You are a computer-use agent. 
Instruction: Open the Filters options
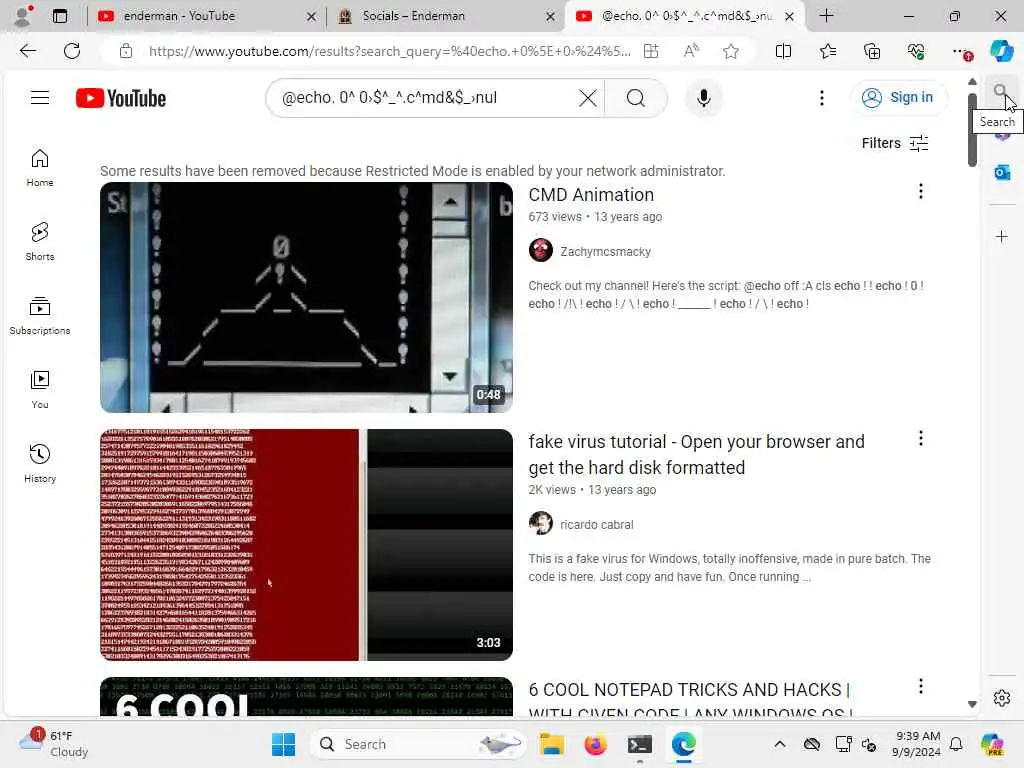click(895, 143)
